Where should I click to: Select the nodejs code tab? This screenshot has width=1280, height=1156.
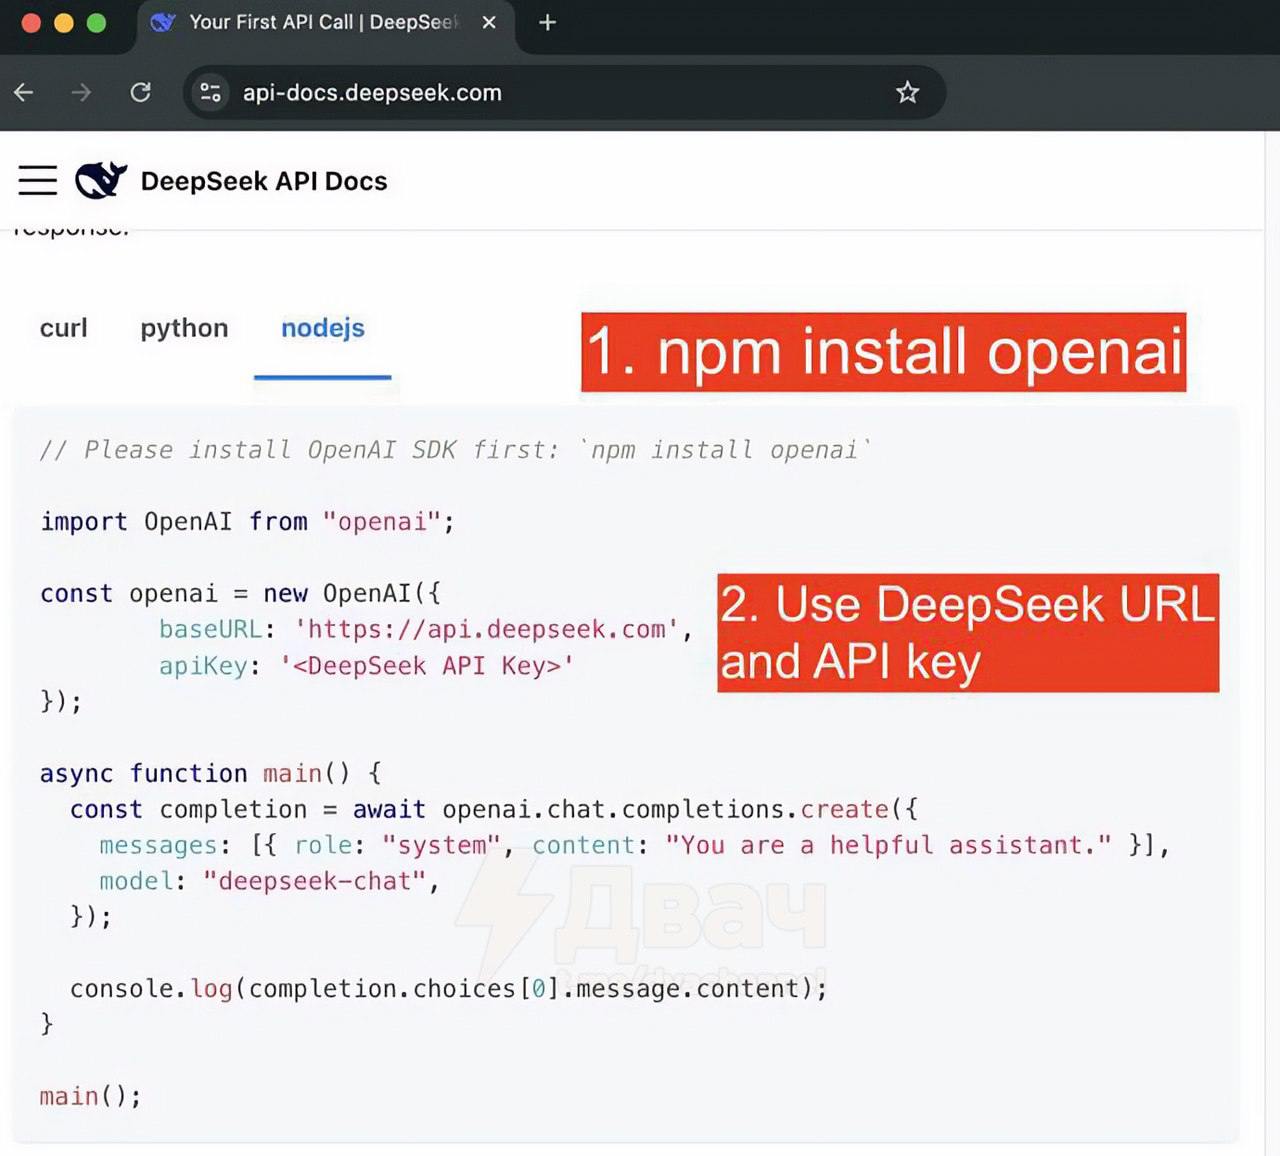[x=322, y=328]
